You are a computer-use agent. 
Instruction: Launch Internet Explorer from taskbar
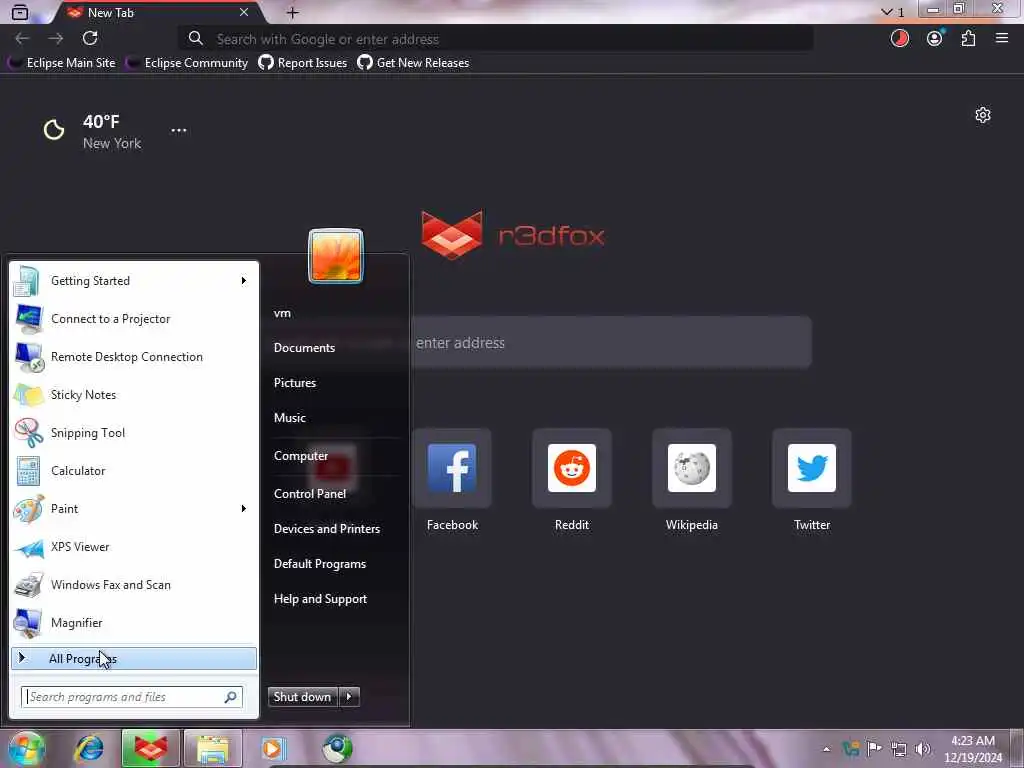point(89,749)
